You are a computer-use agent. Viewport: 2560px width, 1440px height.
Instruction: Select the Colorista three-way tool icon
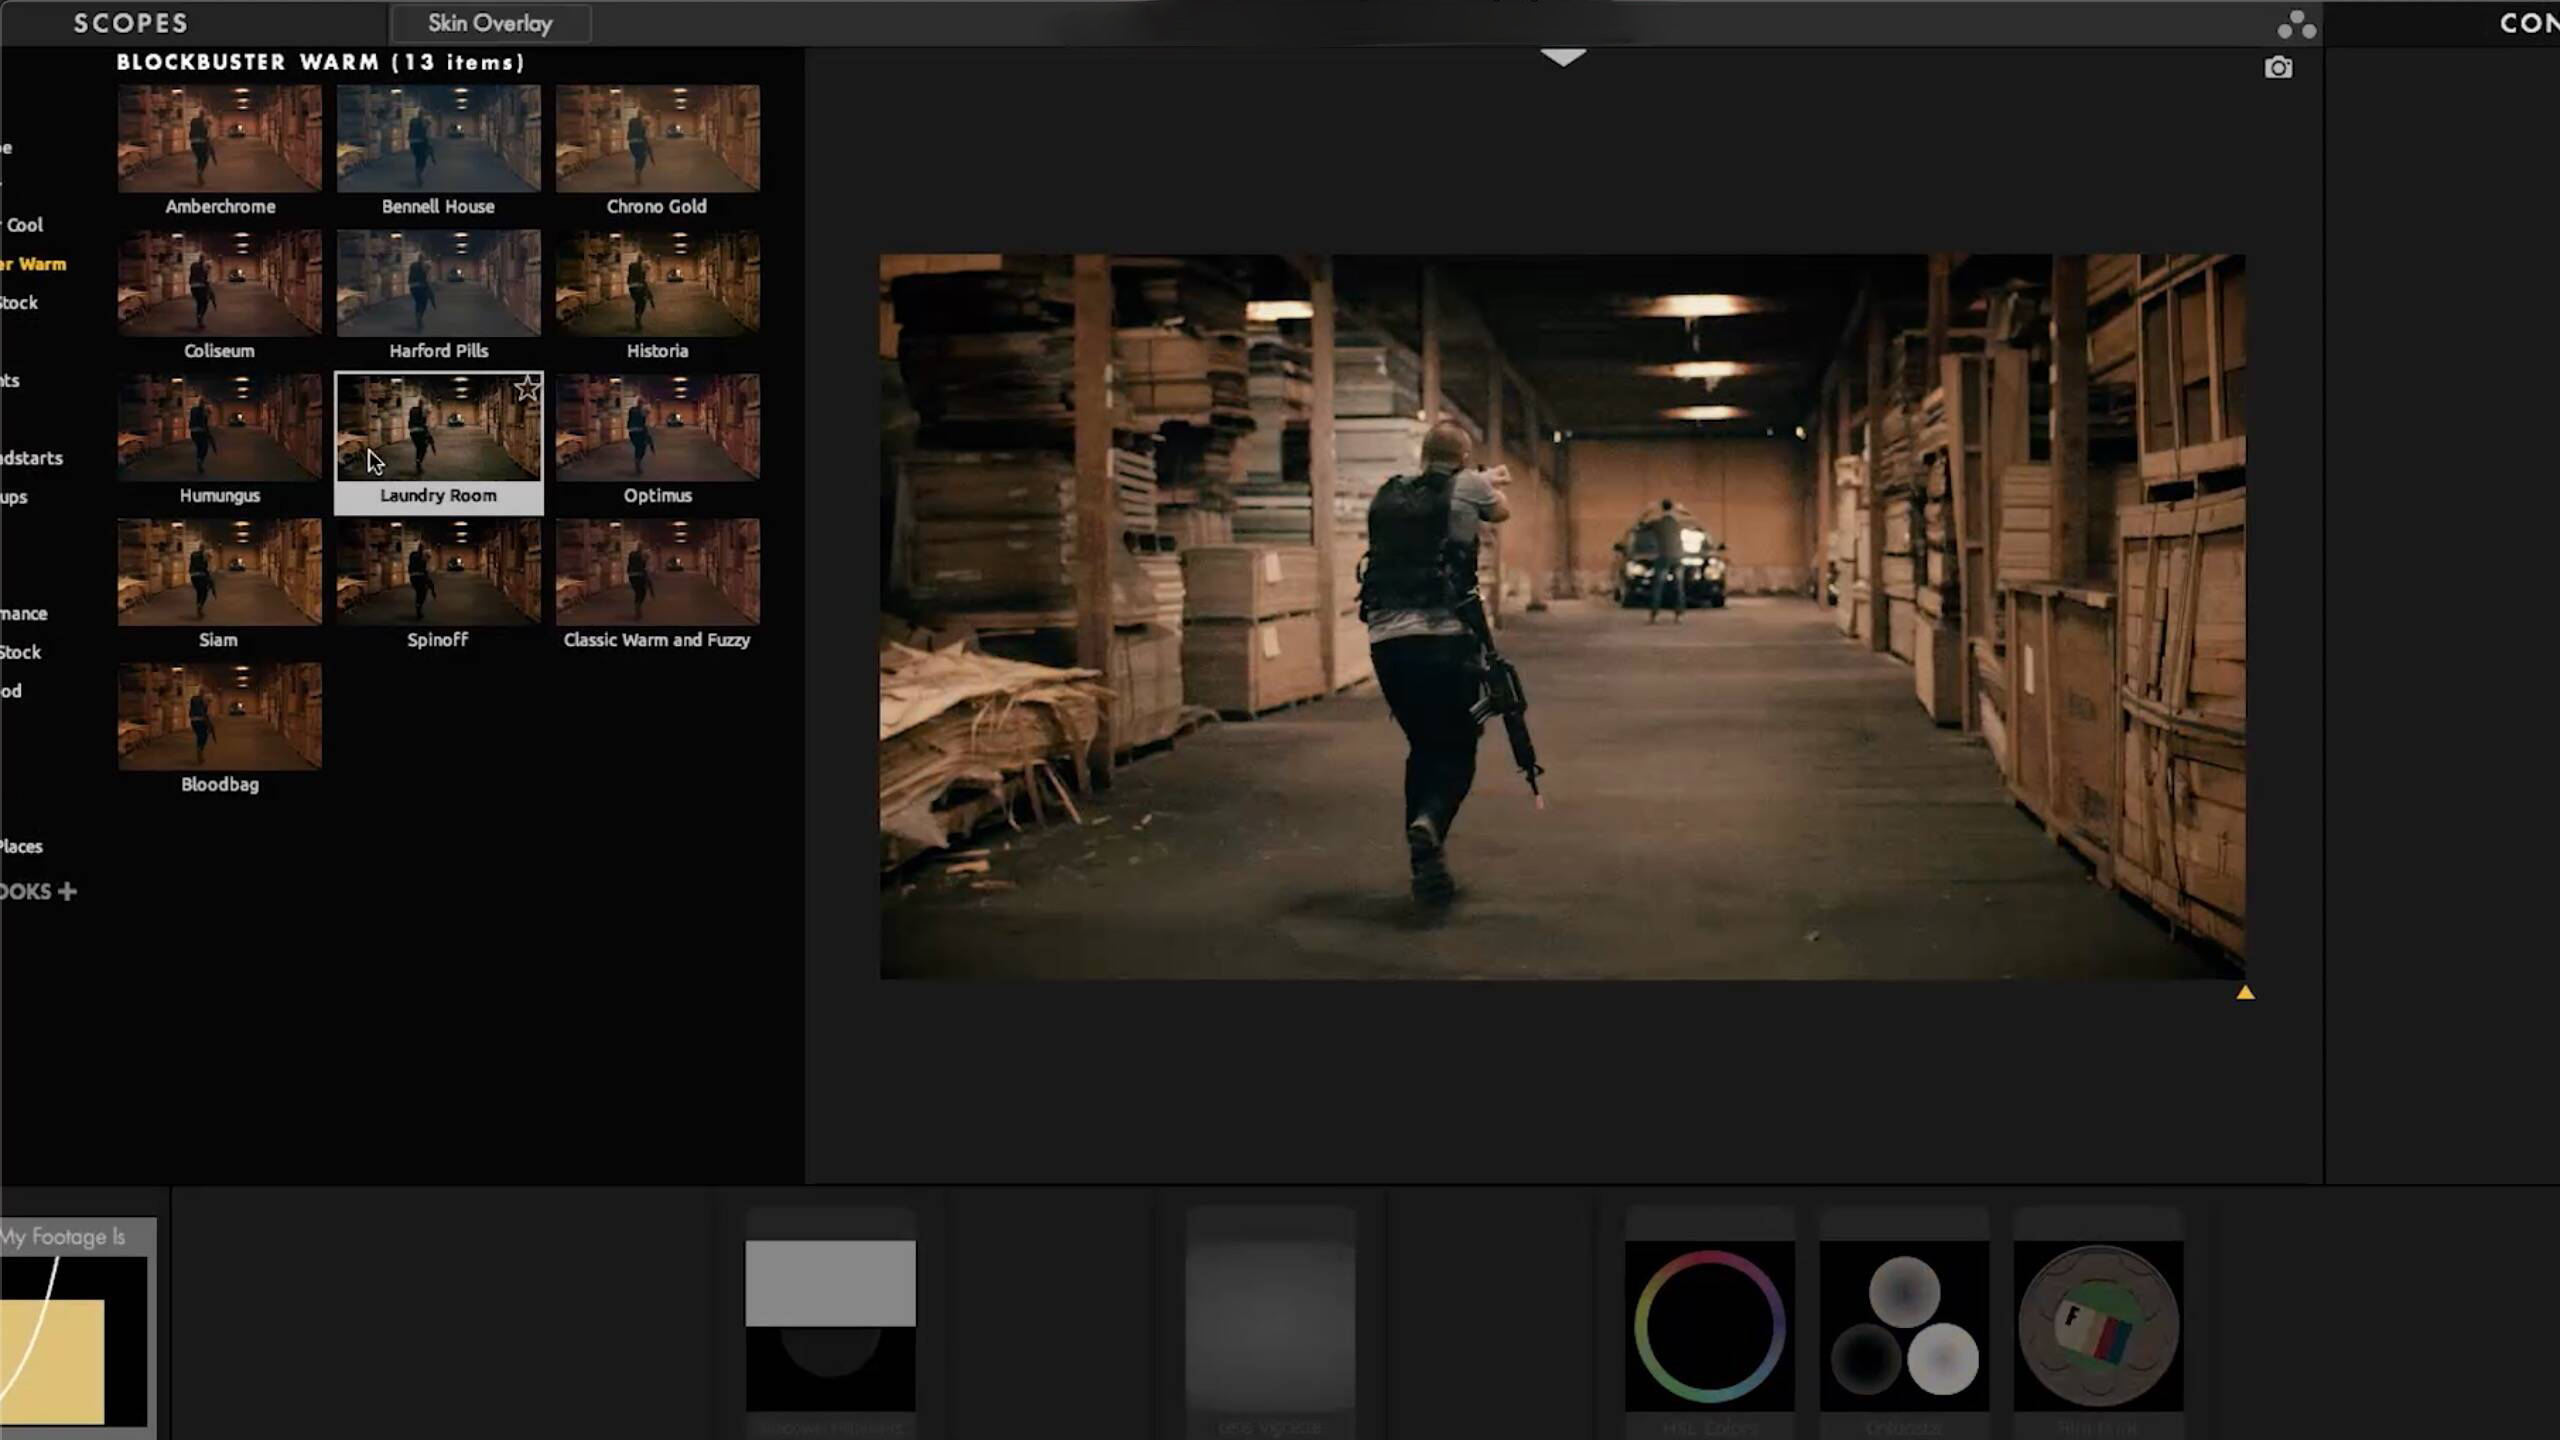click(1904, 1325)
